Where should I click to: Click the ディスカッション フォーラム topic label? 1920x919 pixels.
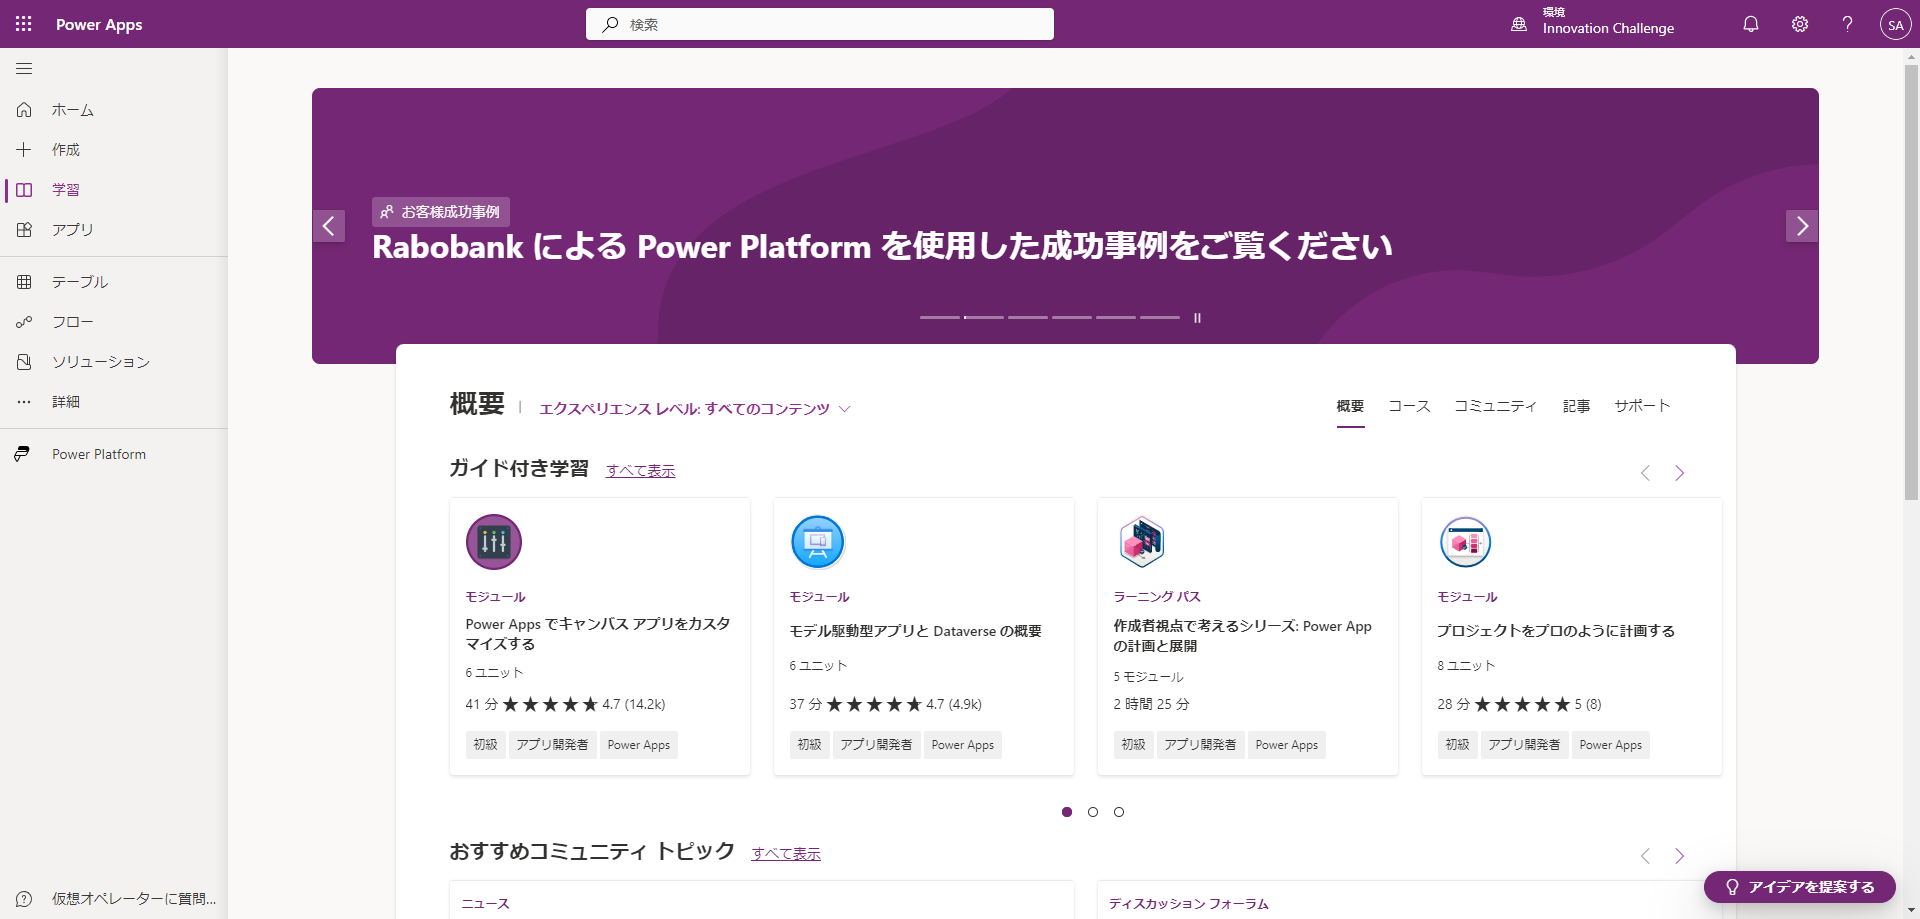pyautogui.click(x=1189, y=904)
